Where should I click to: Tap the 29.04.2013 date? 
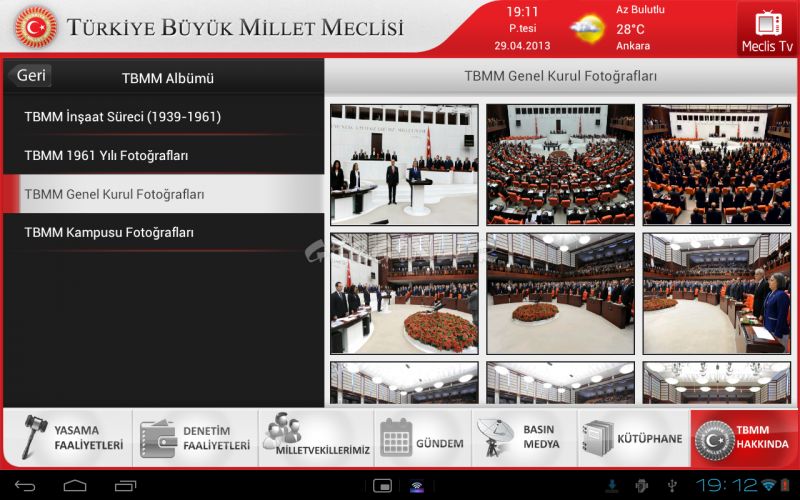pos(522,45)
